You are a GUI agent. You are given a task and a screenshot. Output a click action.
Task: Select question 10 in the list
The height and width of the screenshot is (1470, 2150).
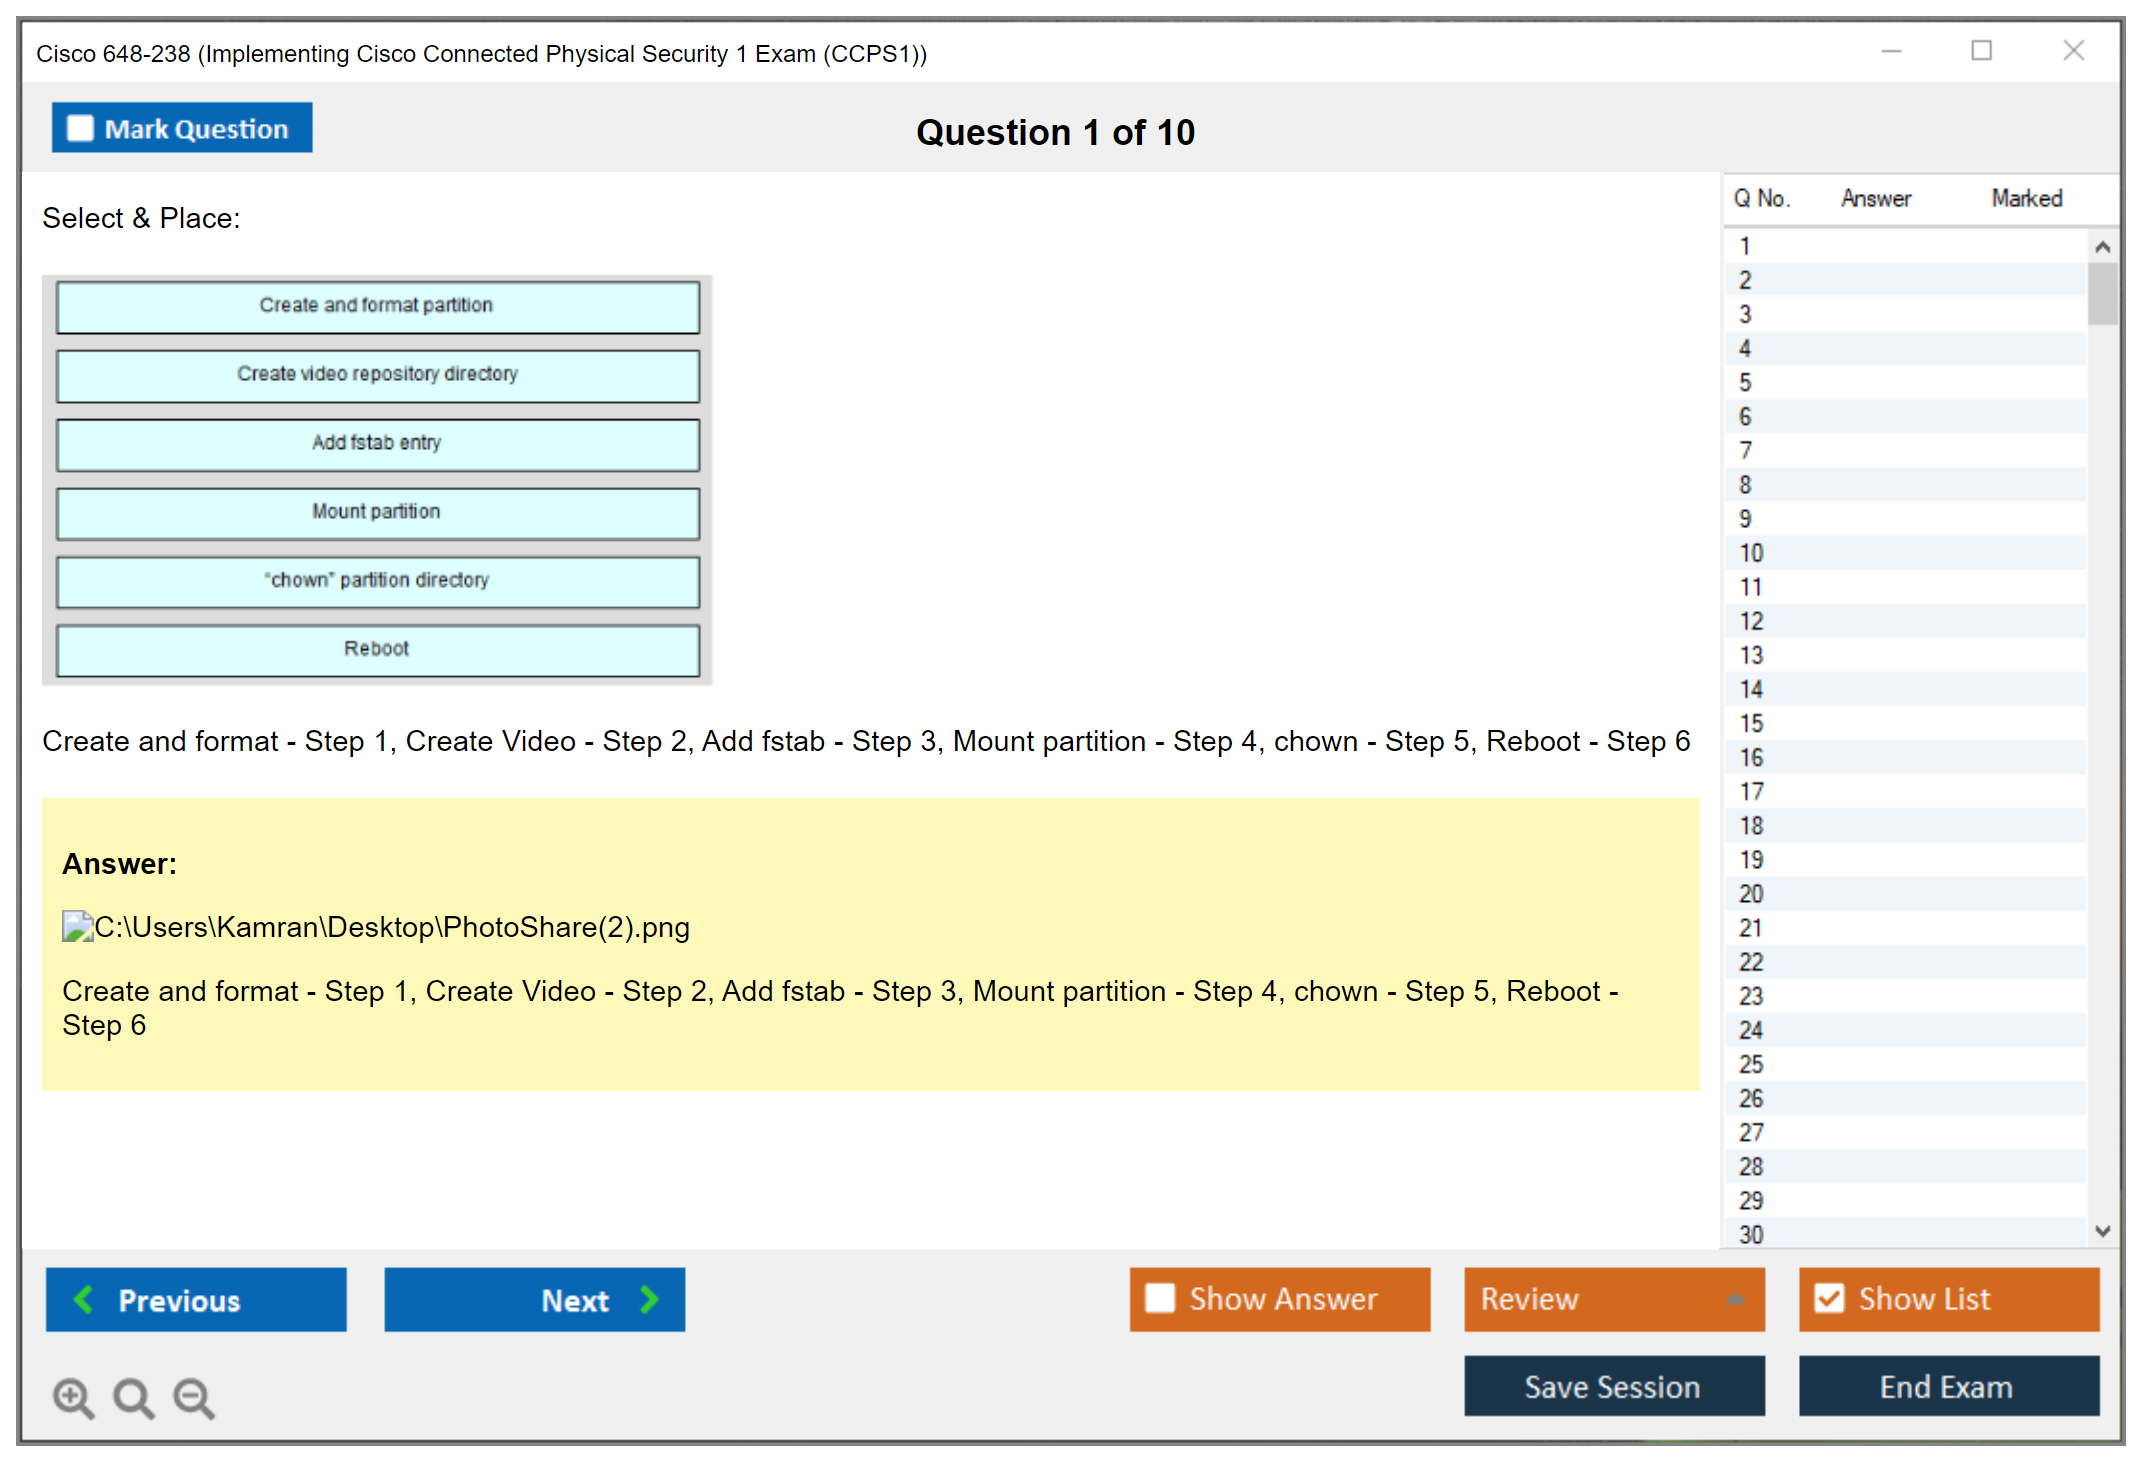pos(1751,553)
